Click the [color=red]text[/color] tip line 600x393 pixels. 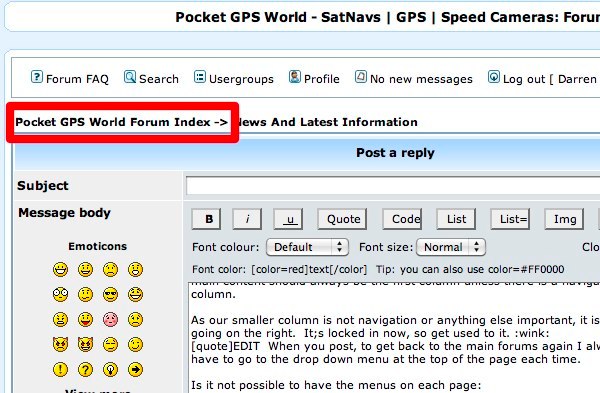[309, 269]
